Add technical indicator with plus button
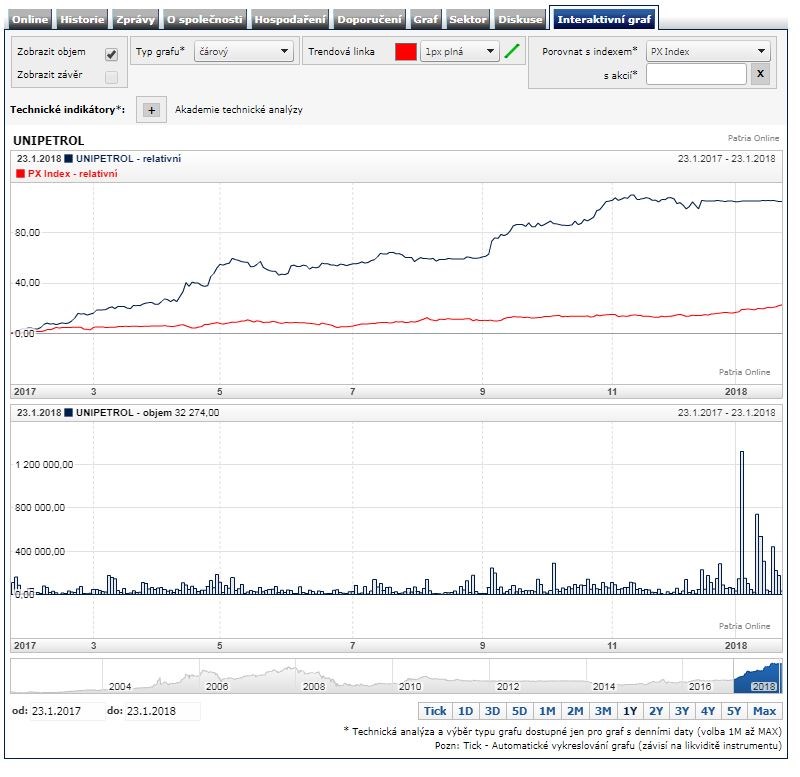This screenshot has height=777, width=800. (152, 110)
